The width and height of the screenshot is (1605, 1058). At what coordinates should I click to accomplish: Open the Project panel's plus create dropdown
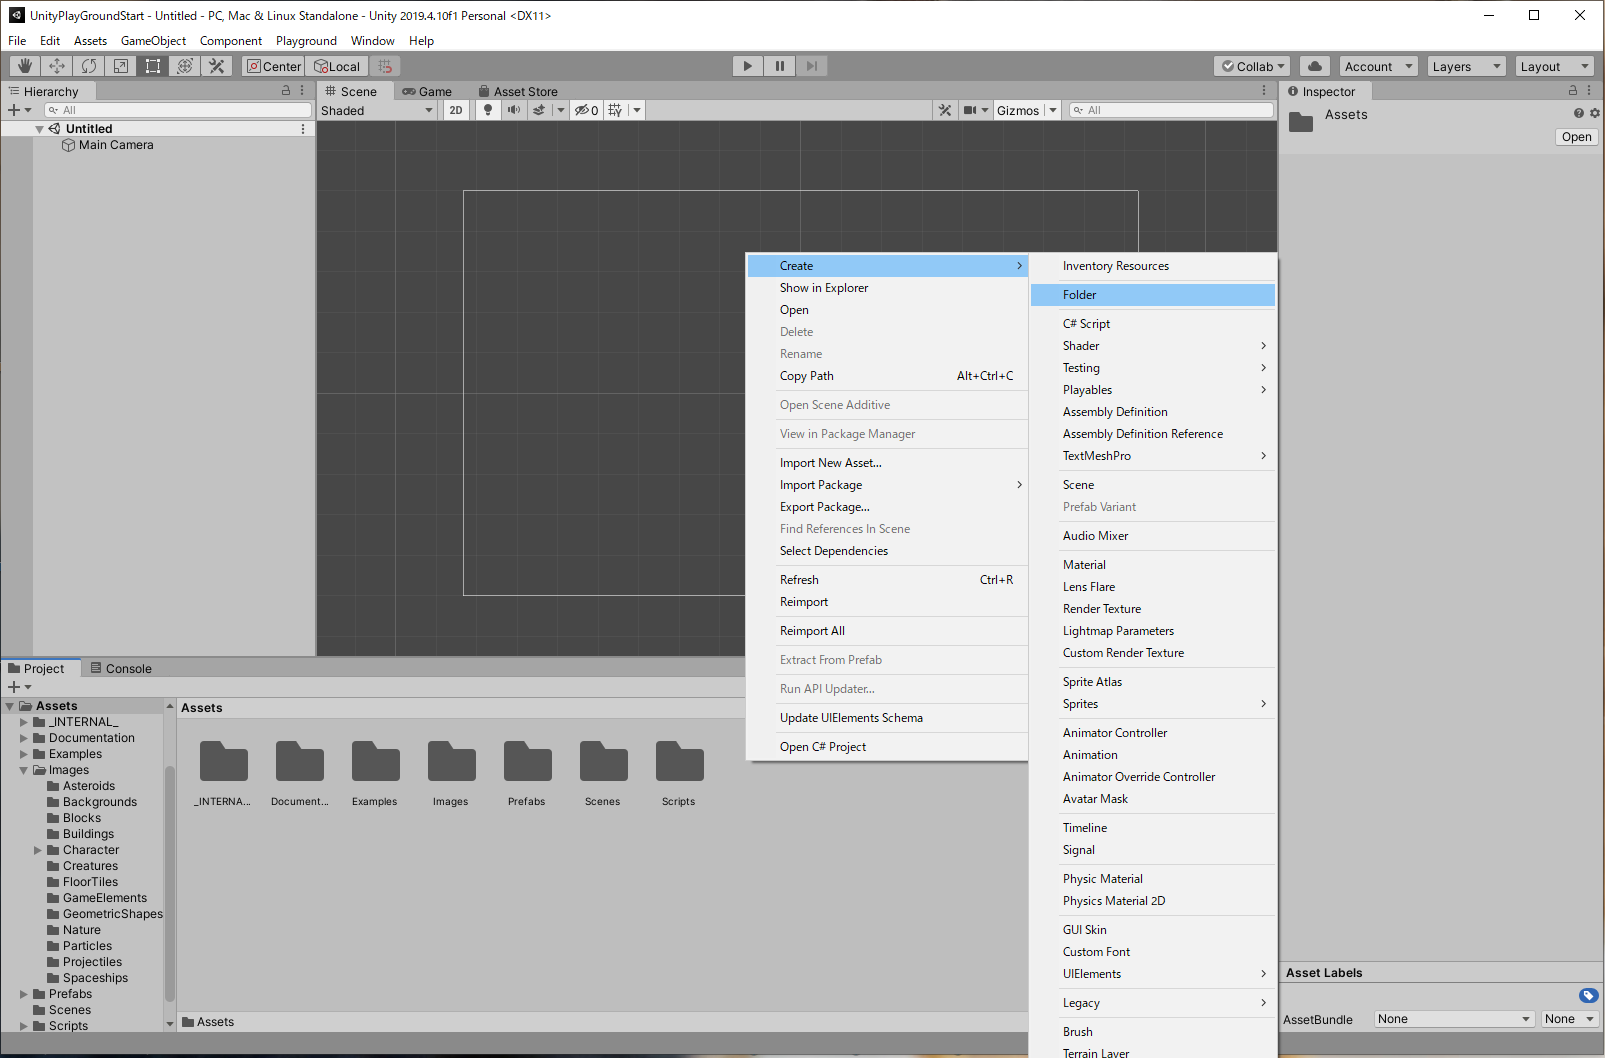pos(20,687)
